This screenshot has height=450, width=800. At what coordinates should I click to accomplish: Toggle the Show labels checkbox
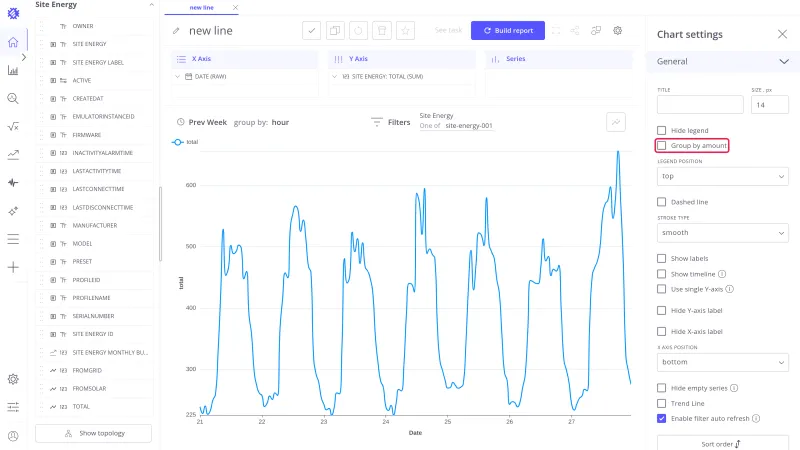pos(661,258)
